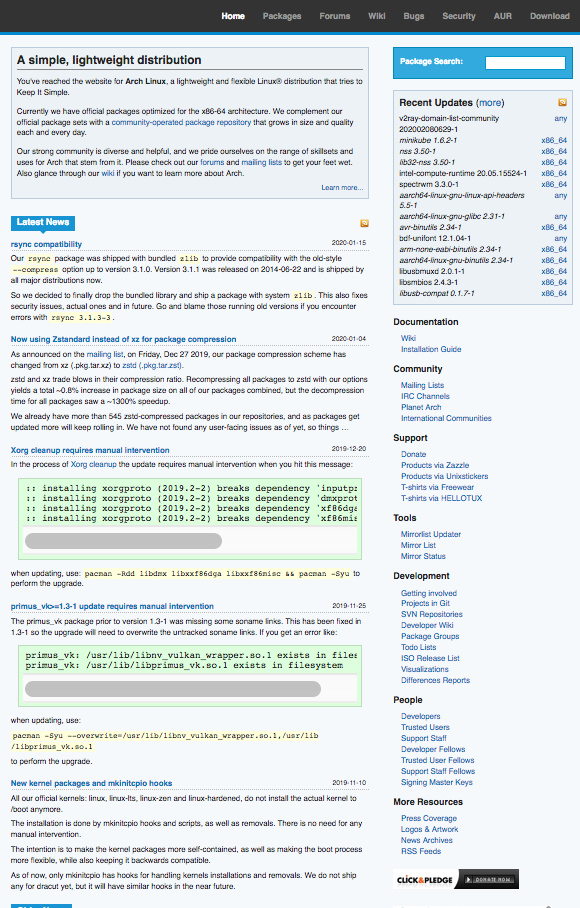
Task: Open the Signing Master Keys page
Action: (x=436, y=782)
